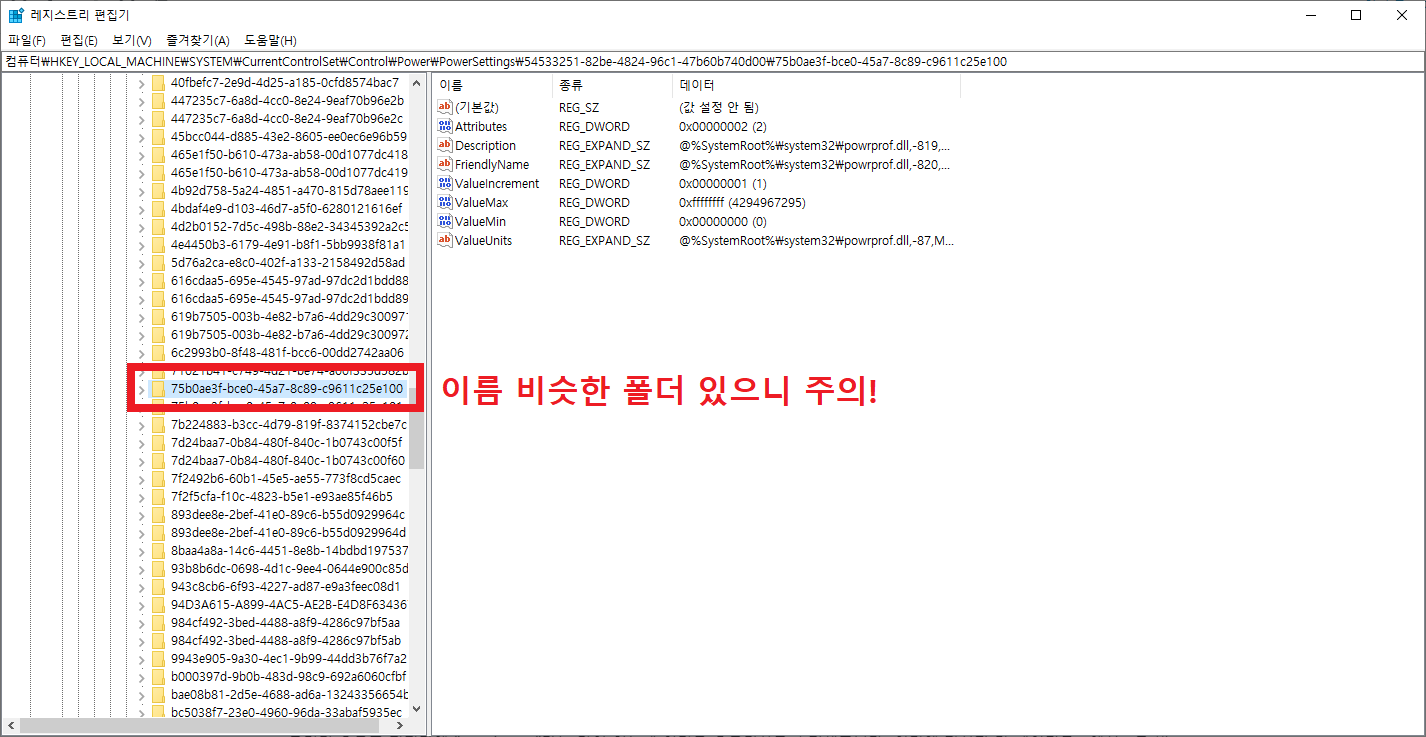The width and height of the screenshot is (1426, 737).
Task: Select the folder icon of key 4d2b0152-7d5c-498b
Action: click(158, 226)
